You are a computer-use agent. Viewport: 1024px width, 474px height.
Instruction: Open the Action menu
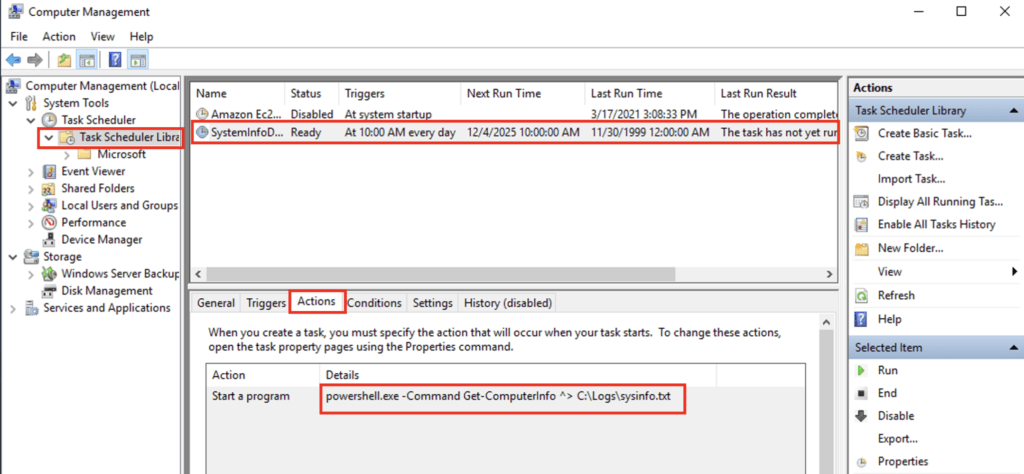point(59,37)
